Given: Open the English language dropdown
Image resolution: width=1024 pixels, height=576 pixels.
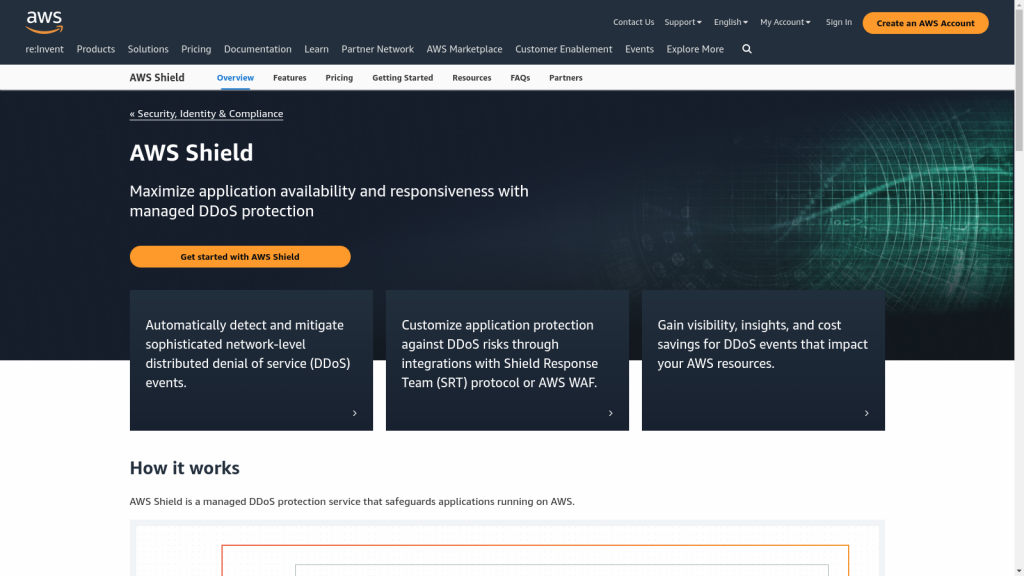Looking at the screenshot, I should 729,21.
